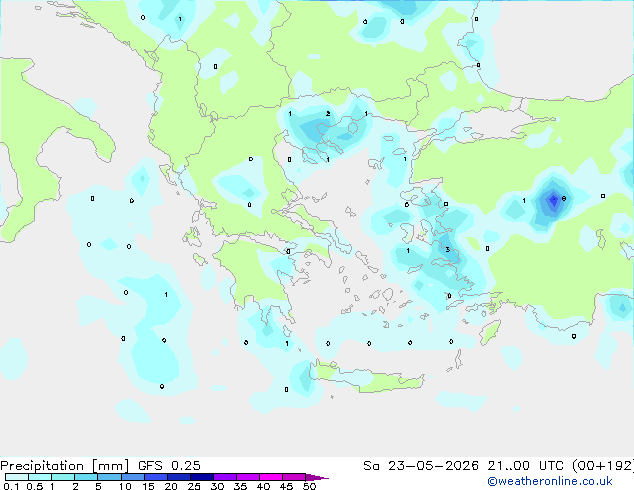
Task: Click the legend label '0.1'
Action: (11, 486)
